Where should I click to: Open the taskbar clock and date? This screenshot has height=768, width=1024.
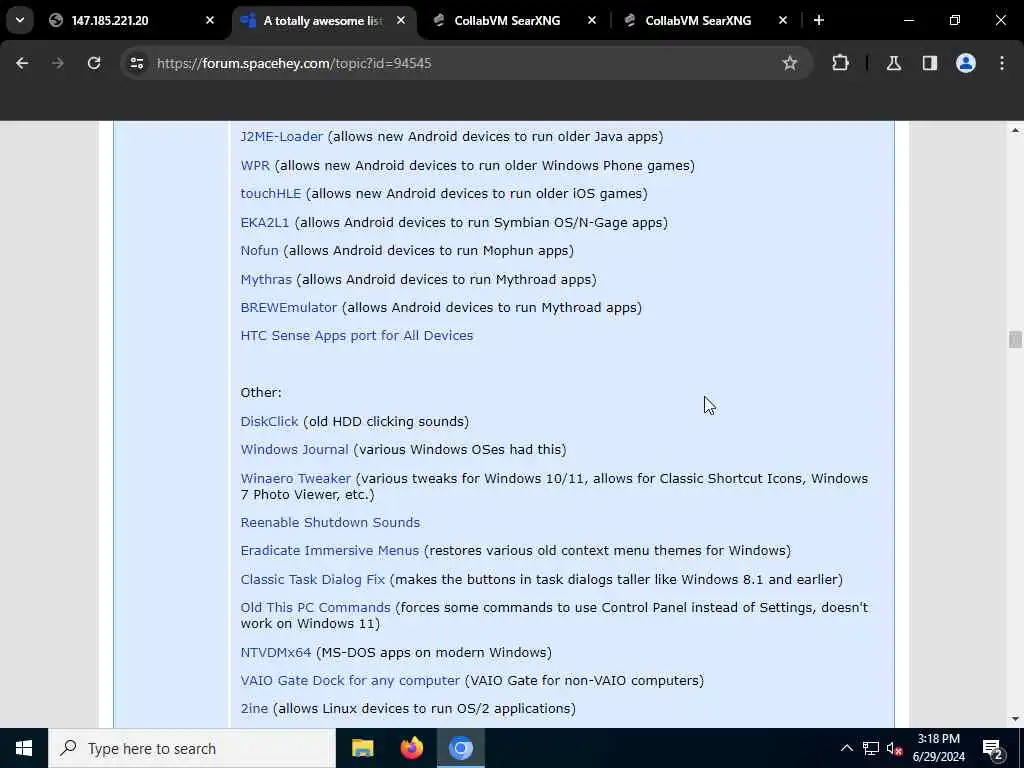pos(938,748)
